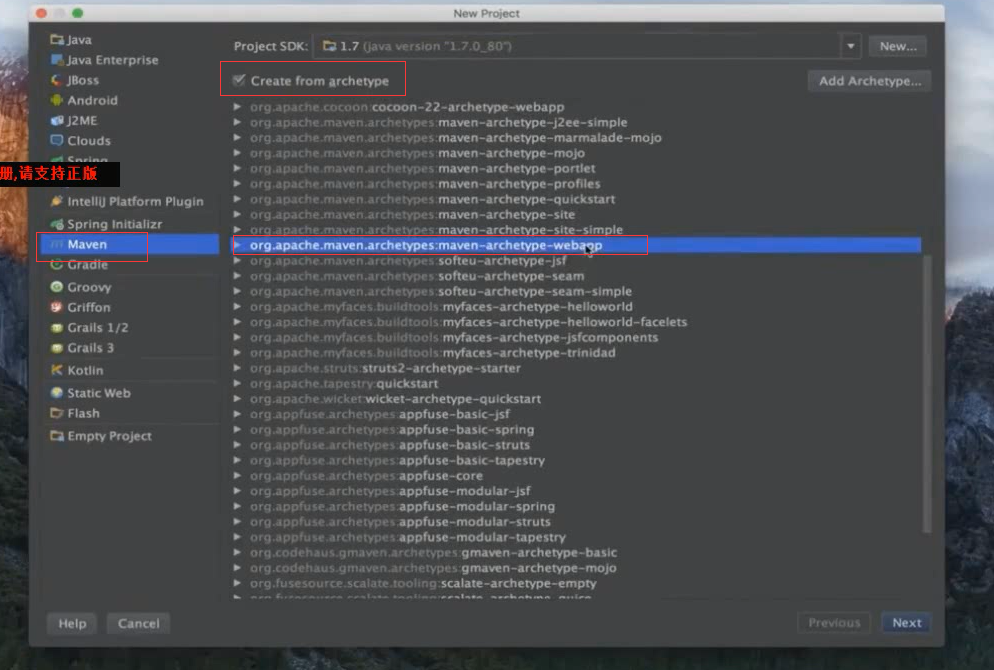This screenshot has width=994, height=670.
Task: Click the Spring Initializr icon
Action: pos(56,224)
